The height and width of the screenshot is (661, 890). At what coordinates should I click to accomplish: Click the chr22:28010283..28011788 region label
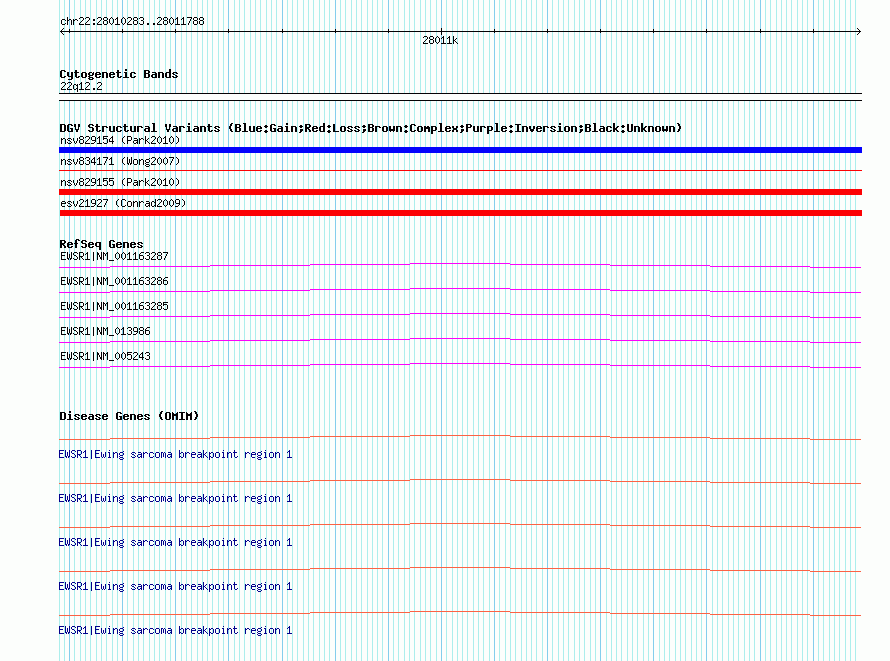coord(132,22)
